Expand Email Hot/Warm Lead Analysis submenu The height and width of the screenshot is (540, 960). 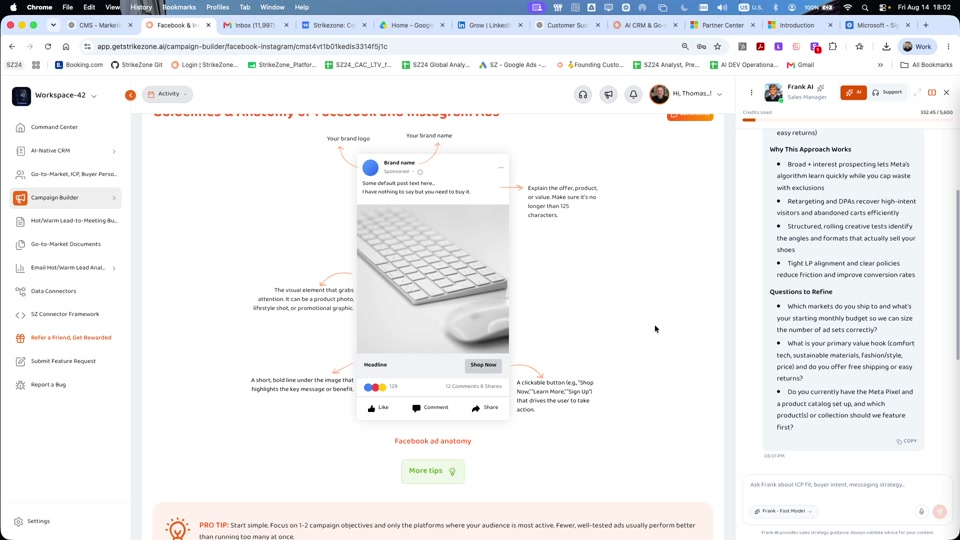click(x=114, y=268)
